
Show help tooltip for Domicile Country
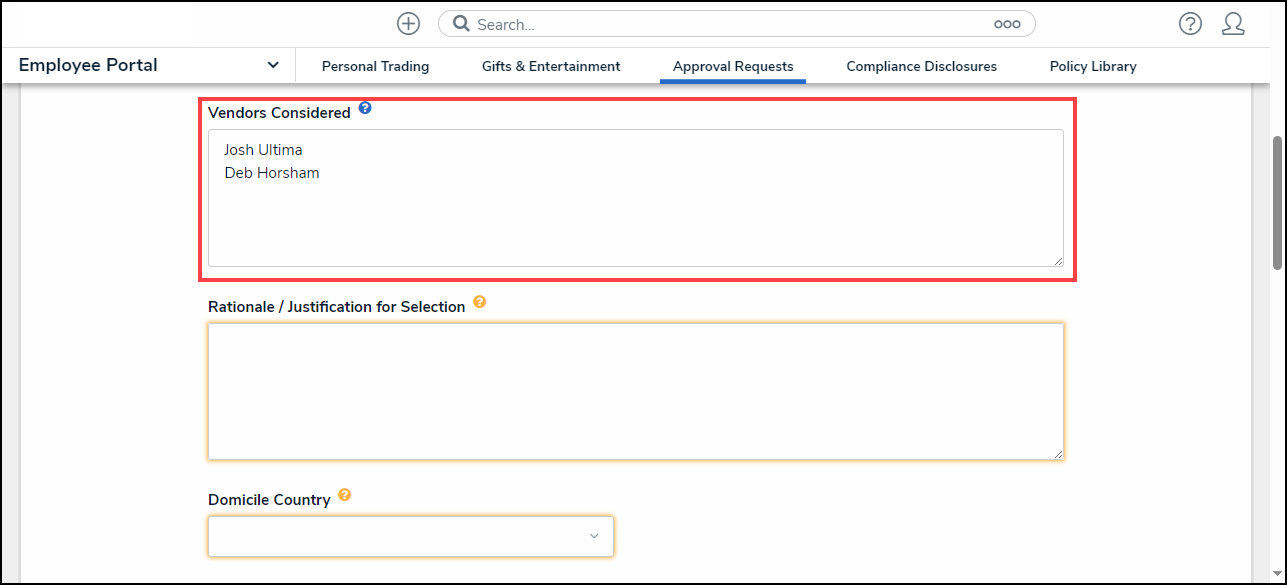[x=345, y=495]
